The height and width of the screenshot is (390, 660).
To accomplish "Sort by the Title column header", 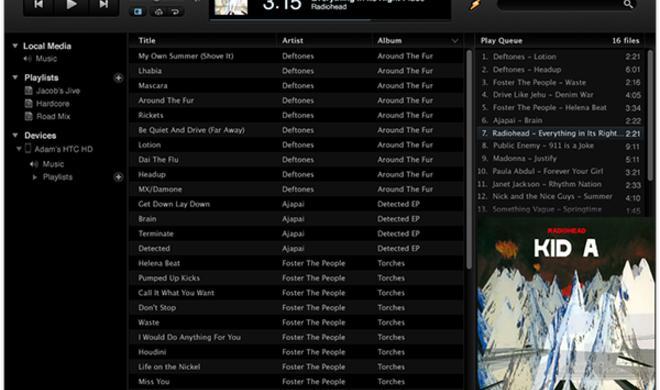I will click(147, 41).
